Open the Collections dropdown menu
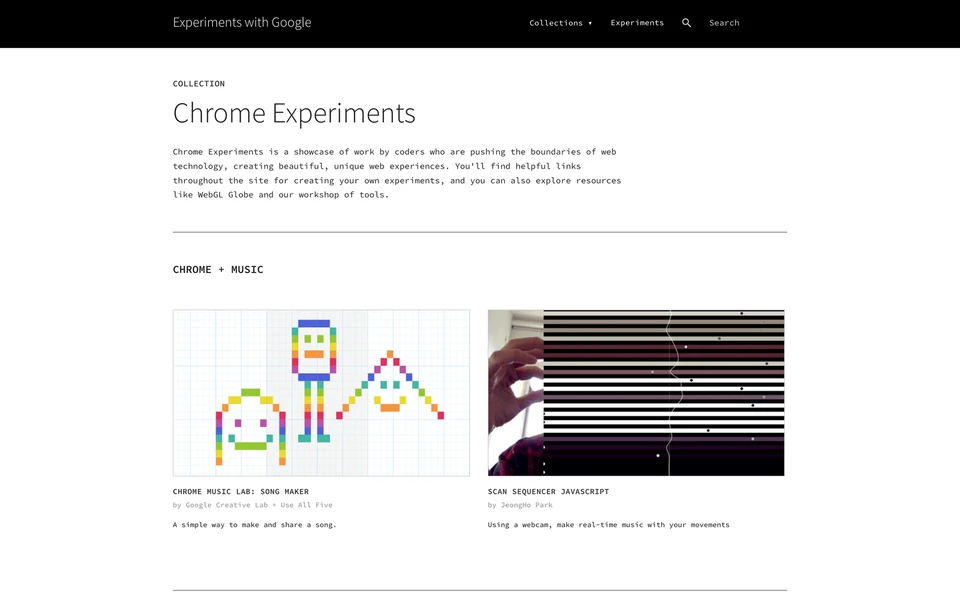 (560, 23)
